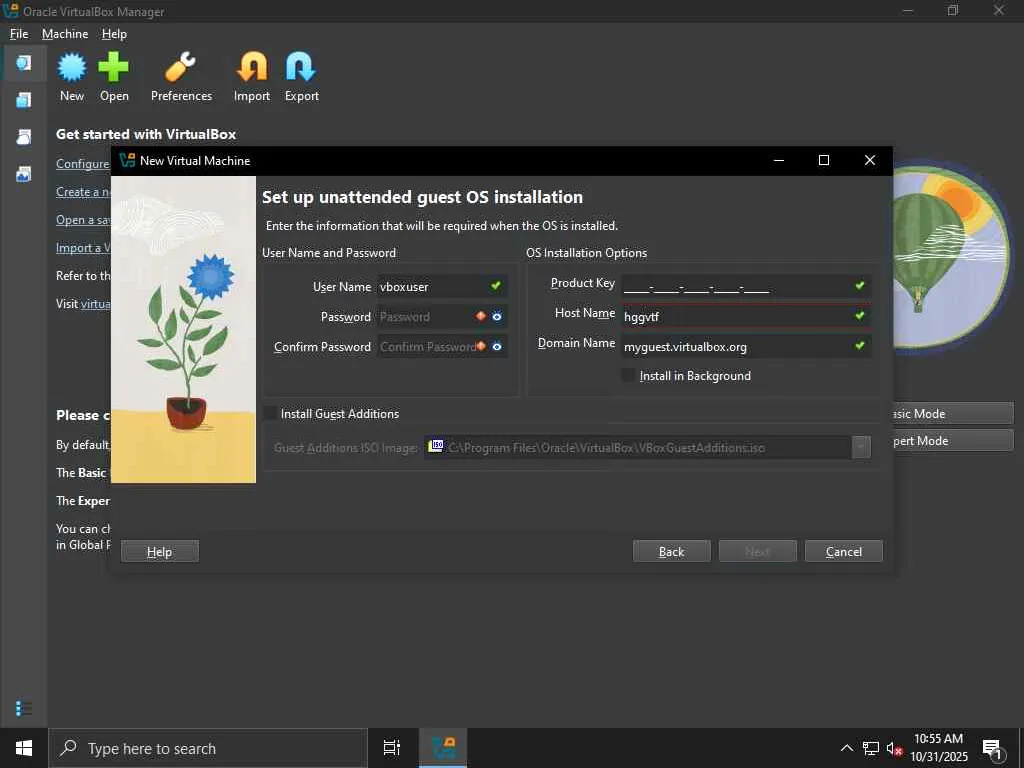1024x768 pixels.
Task: Show hidden tray icons chevron
Action: pos(846,748)
